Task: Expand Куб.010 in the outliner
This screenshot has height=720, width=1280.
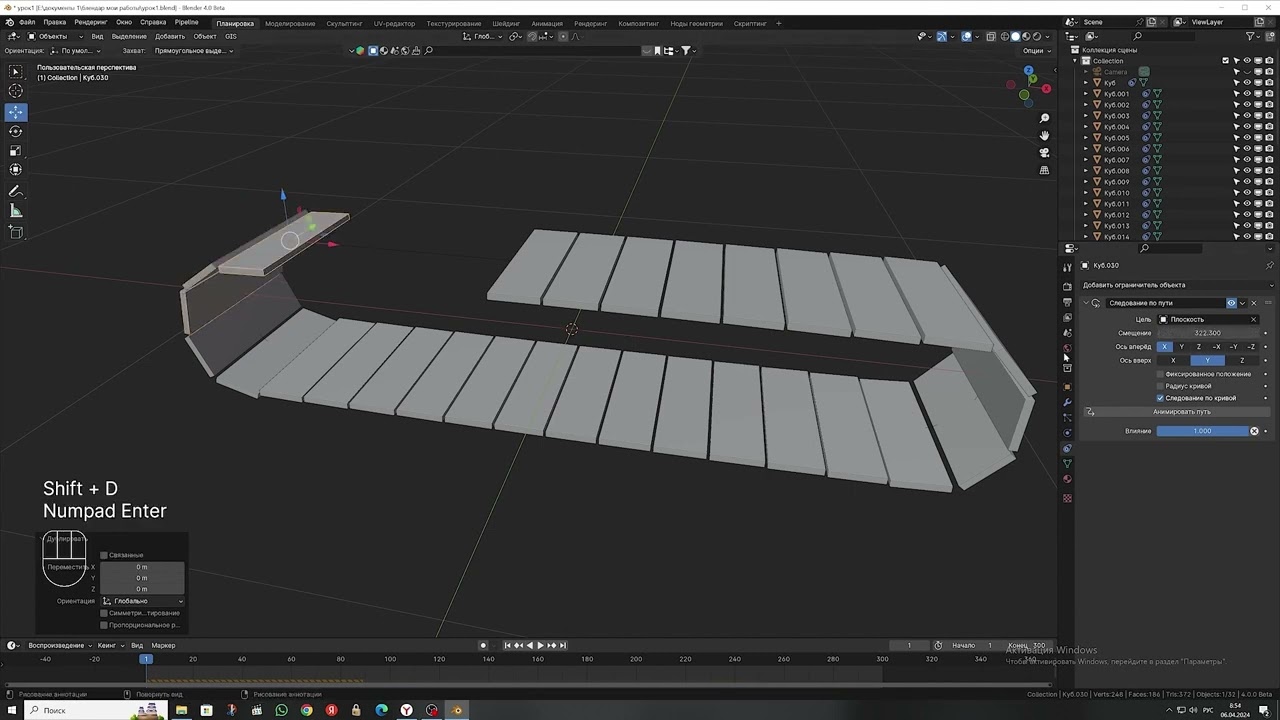Action: click(x=1086, y=193)
